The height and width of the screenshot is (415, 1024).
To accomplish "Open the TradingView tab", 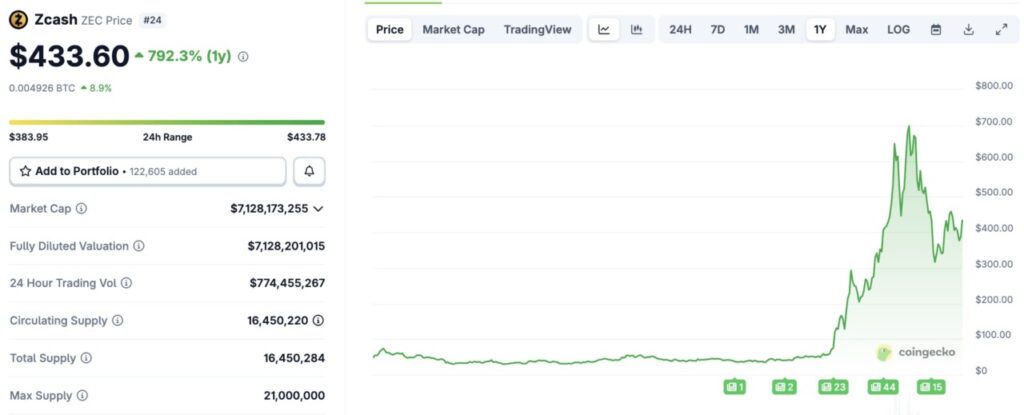I will point(537,29).
